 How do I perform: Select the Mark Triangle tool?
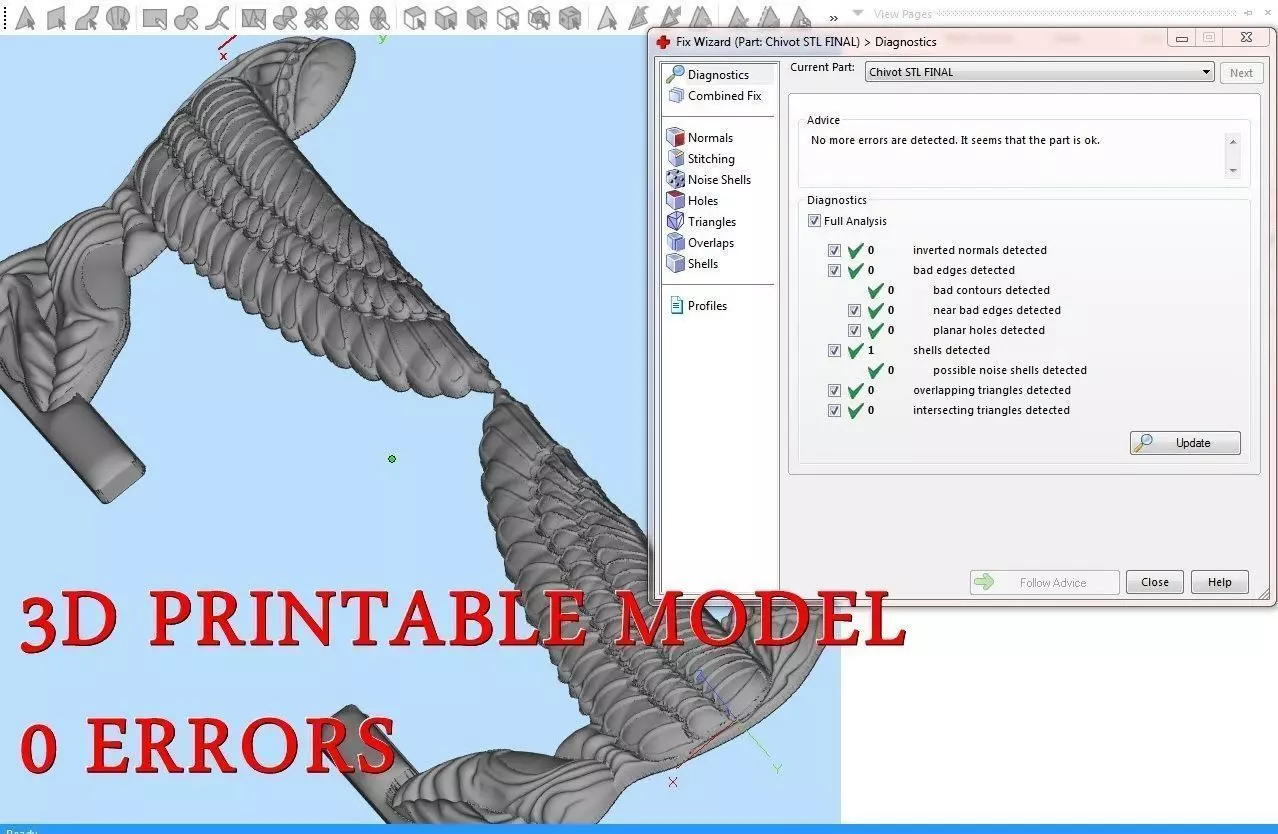[x=26, y=17]
